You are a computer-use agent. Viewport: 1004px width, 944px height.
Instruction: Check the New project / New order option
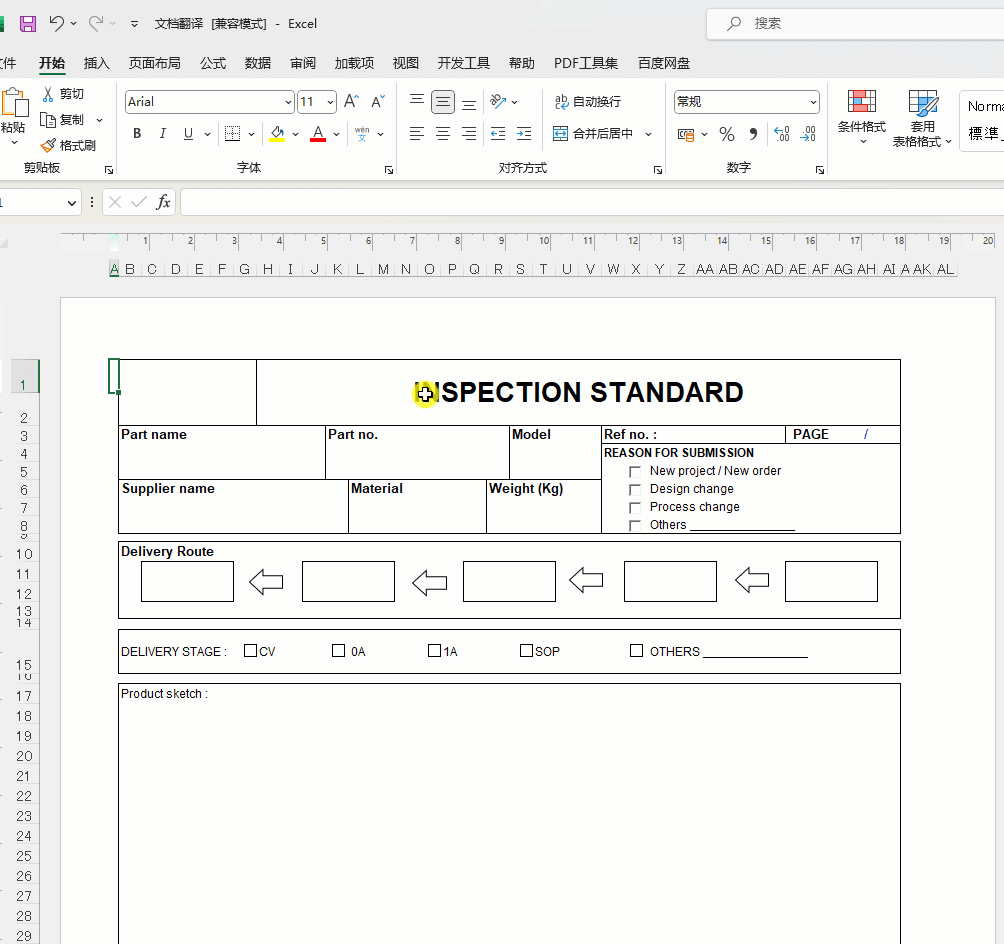636,471
